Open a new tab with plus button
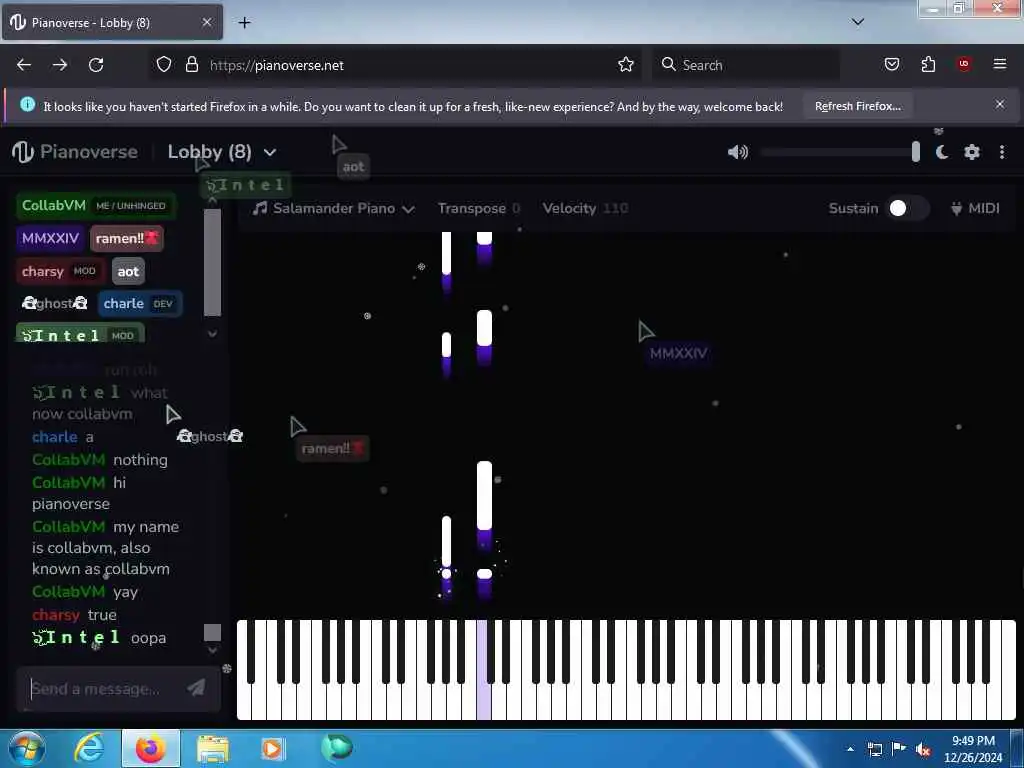The image size is (1024, 768). (x=244, y=23)
